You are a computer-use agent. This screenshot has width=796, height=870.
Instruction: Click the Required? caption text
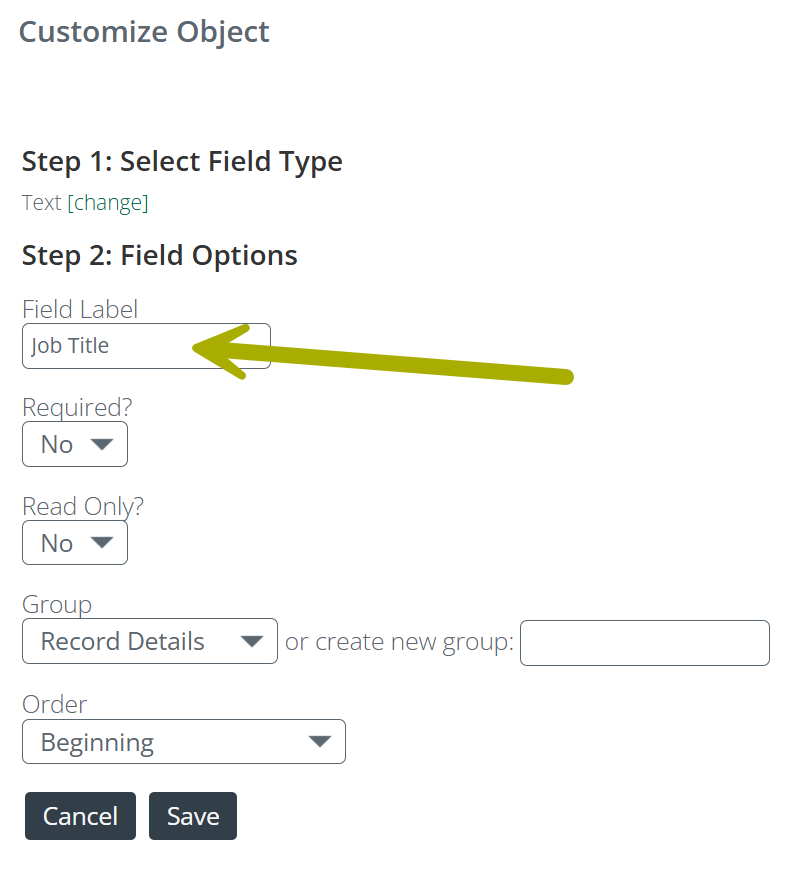(x=77, y=408)
